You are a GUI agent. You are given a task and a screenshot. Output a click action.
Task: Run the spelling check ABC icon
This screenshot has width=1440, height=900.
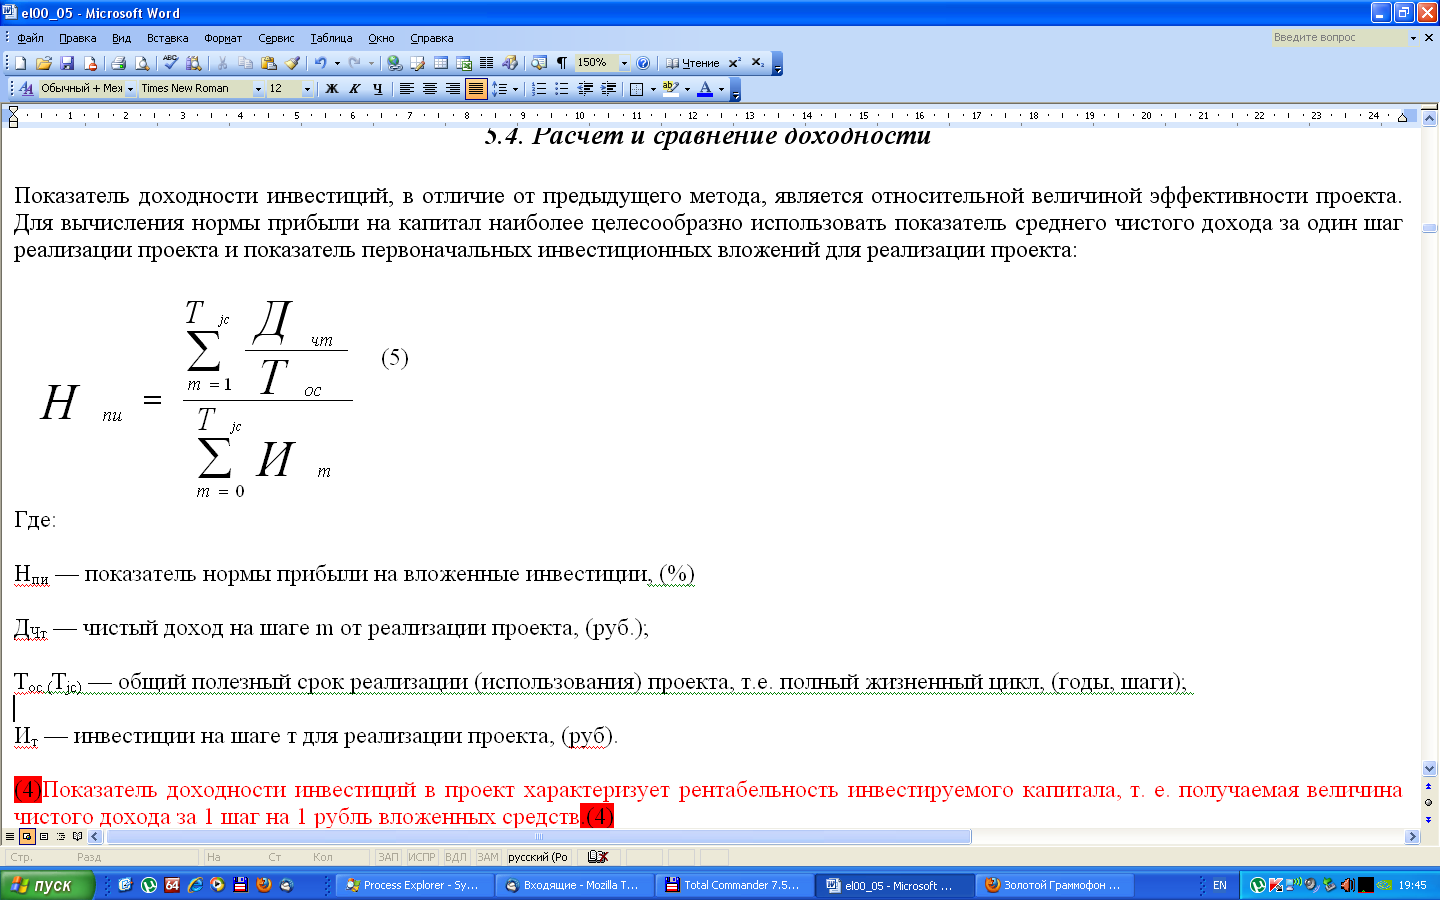click(170, 63)
